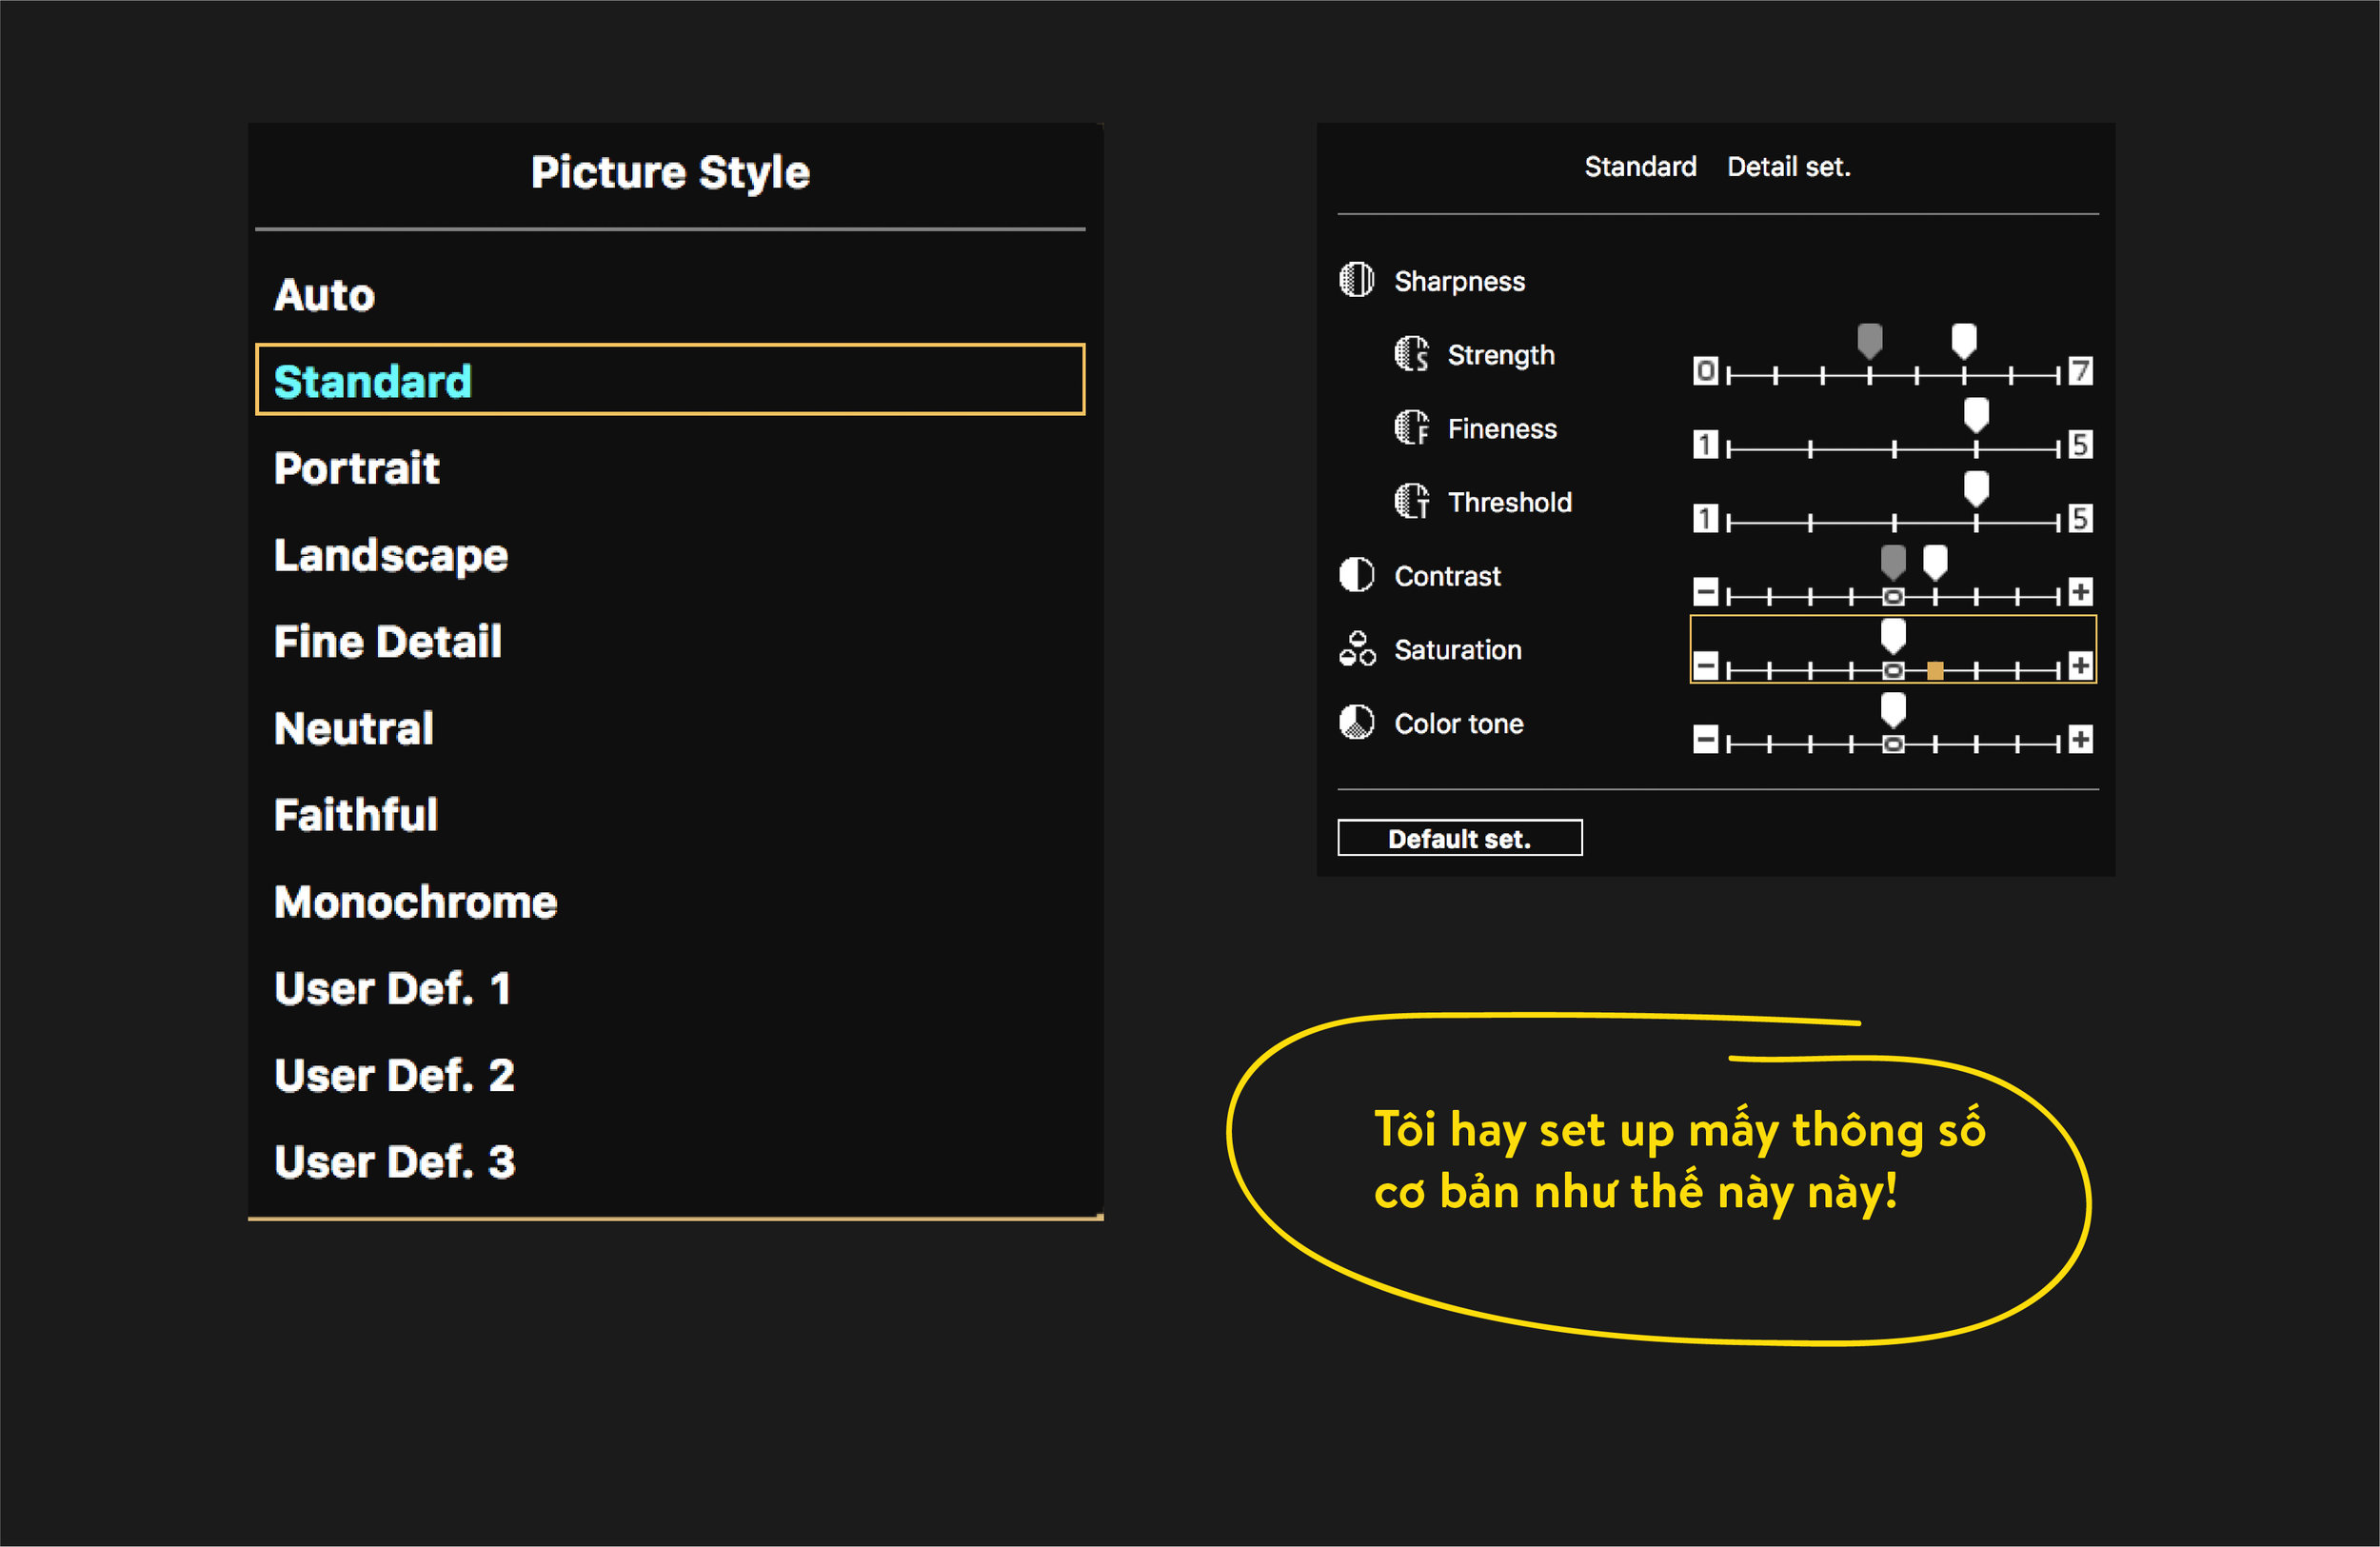Viewport: 2380px width, 1547px height.
Task: Decrease Color tone with minus button
Action: [1705, 740]
